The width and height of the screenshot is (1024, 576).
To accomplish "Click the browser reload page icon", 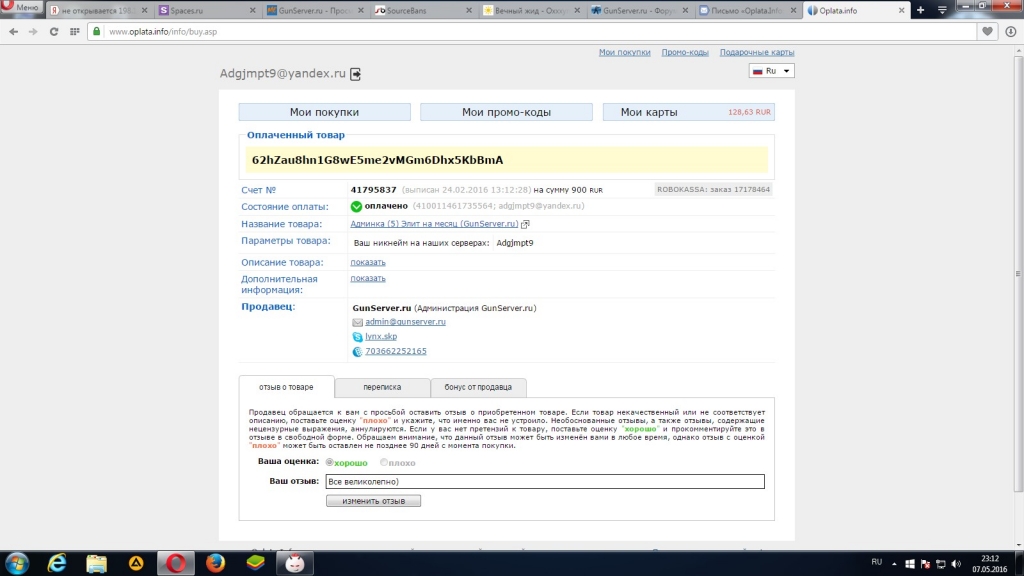I will [x=53, y=31].
